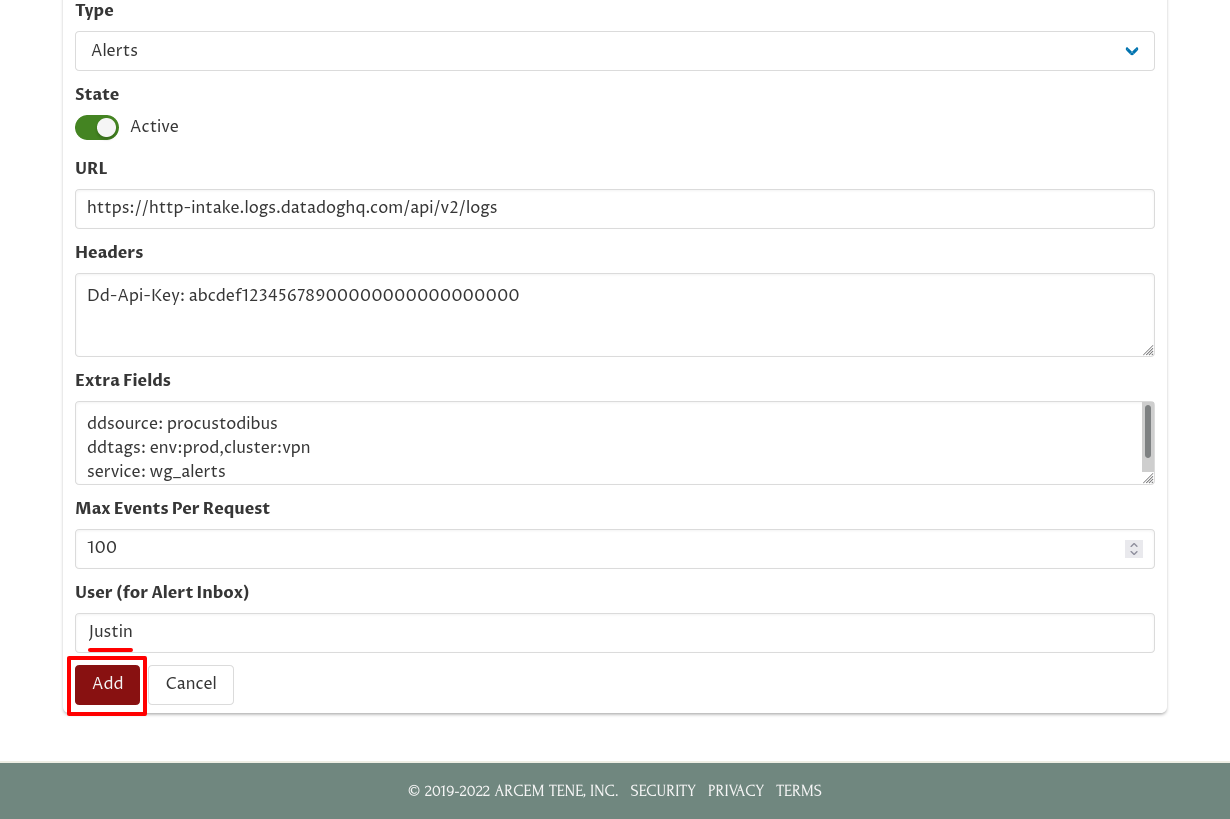This screenshot has height=819, width=1230.
Task: Click the Headers textarea resize handle
Action: (x=1148, y=350)
